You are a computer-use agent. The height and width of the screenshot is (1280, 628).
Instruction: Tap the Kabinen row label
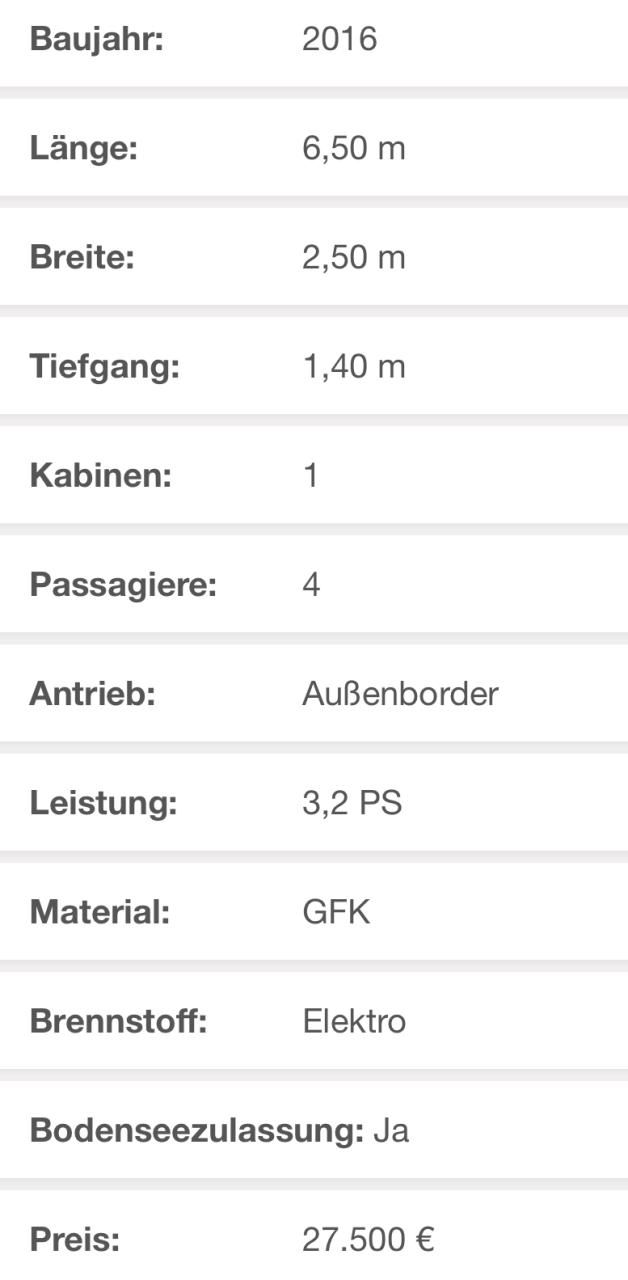point(101,476)
